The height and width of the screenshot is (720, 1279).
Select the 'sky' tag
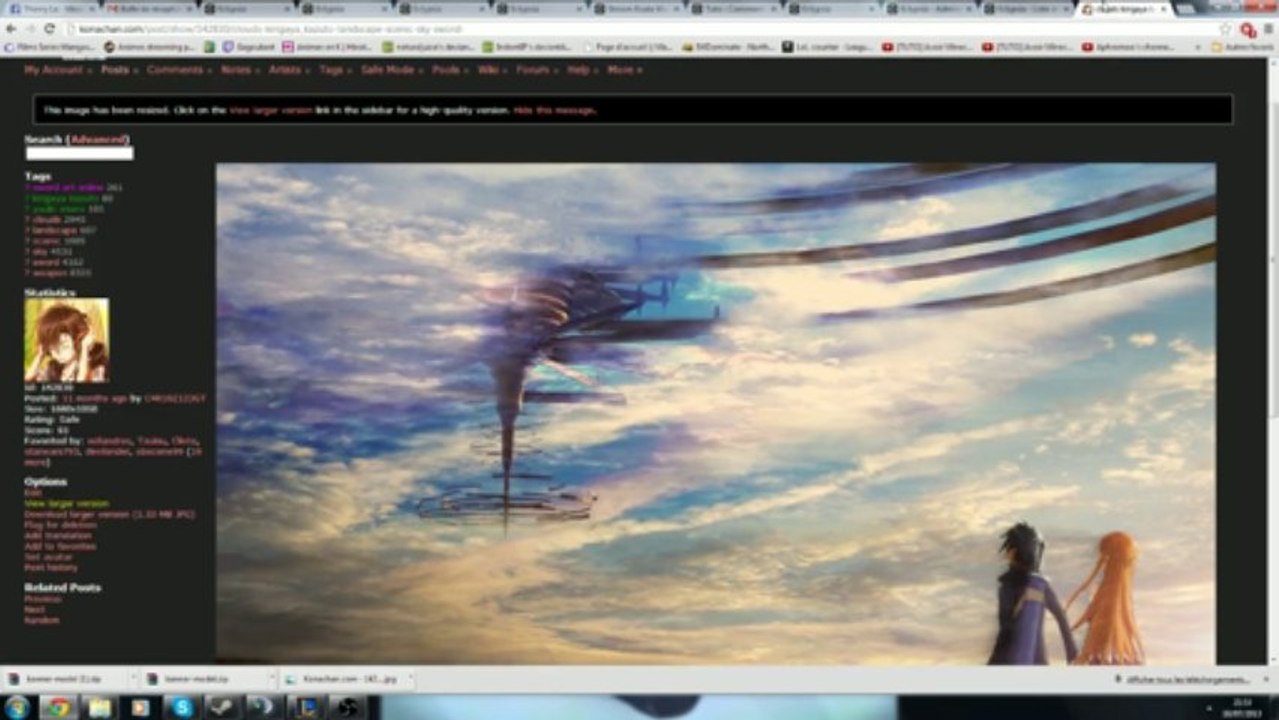[38, 251]
